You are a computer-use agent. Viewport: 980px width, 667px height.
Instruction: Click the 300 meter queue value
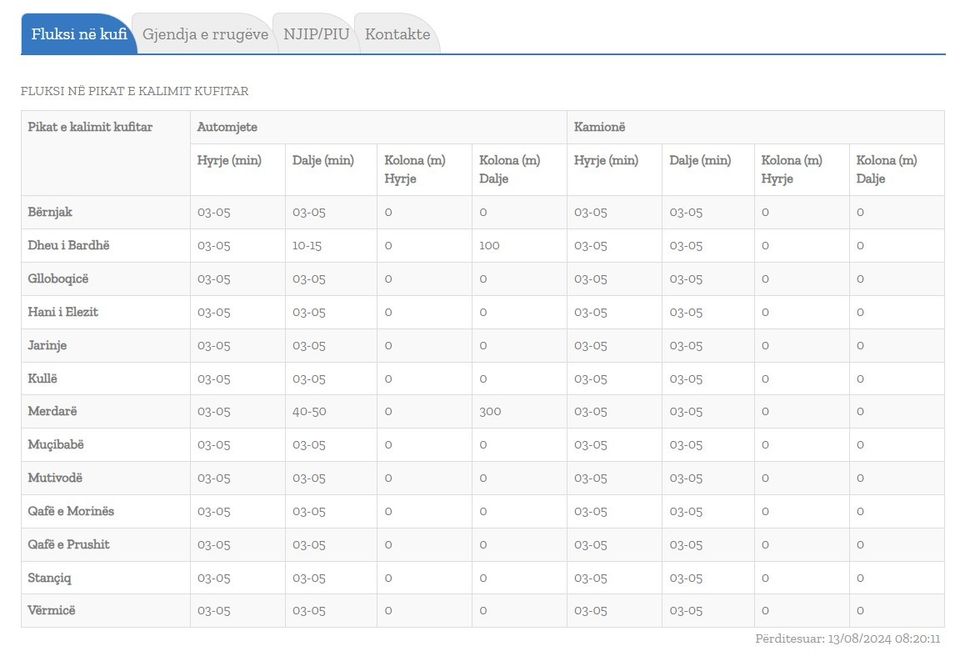tap(490, 411)
